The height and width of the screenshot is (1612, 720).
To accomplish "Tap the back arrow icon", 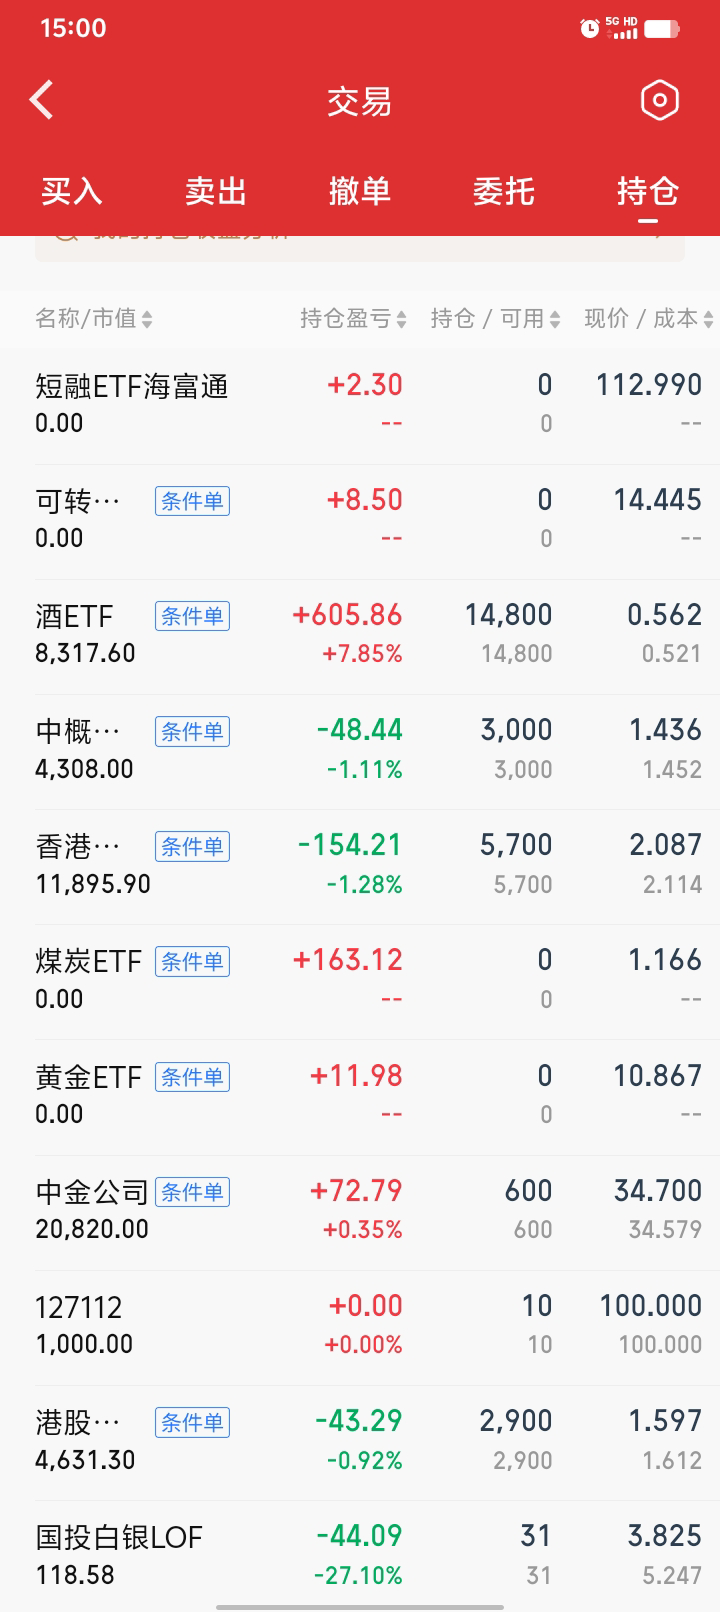I will pyautogui.click(x=42, y=100).
